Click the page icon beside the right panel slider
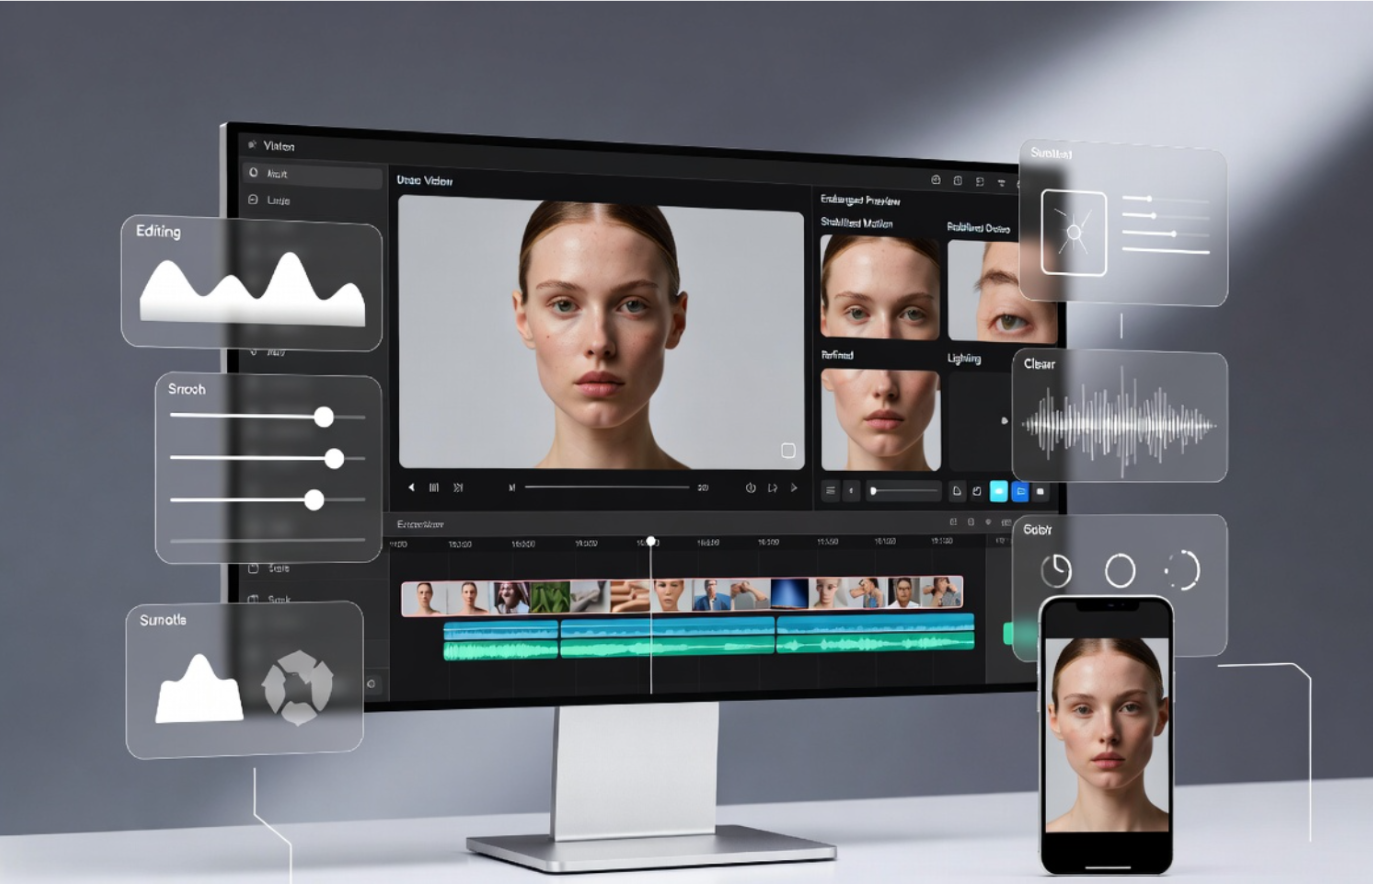 [956, 491]
